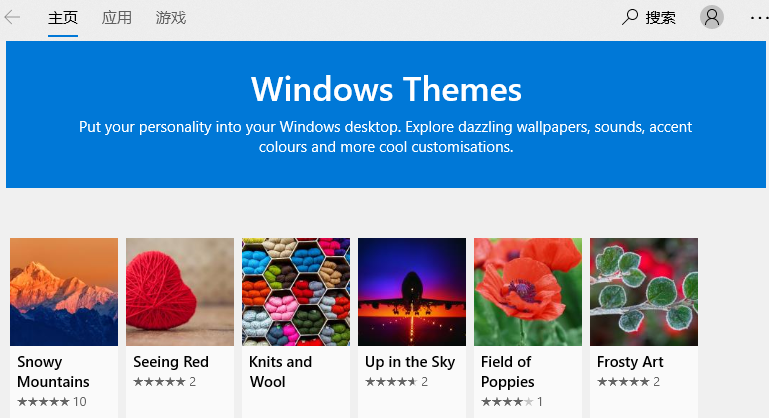Click the Frosty Art title link
The width and height of the screenshot is (769, 418).
[x=630, y=362]
